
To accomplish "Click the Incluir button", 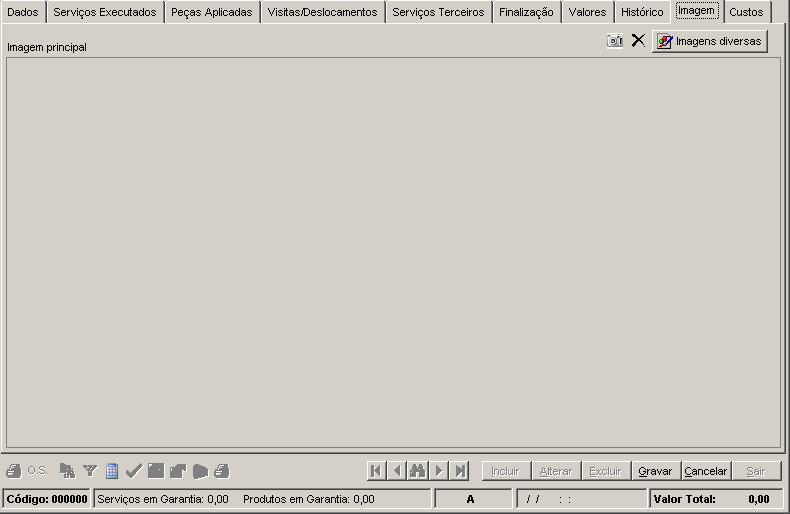I will point(505,471).
